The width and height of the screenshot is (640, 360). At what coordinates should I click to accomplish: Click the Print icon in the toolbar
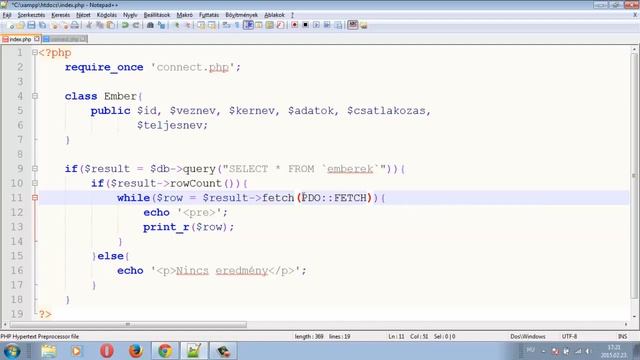(x=75, y=25)
